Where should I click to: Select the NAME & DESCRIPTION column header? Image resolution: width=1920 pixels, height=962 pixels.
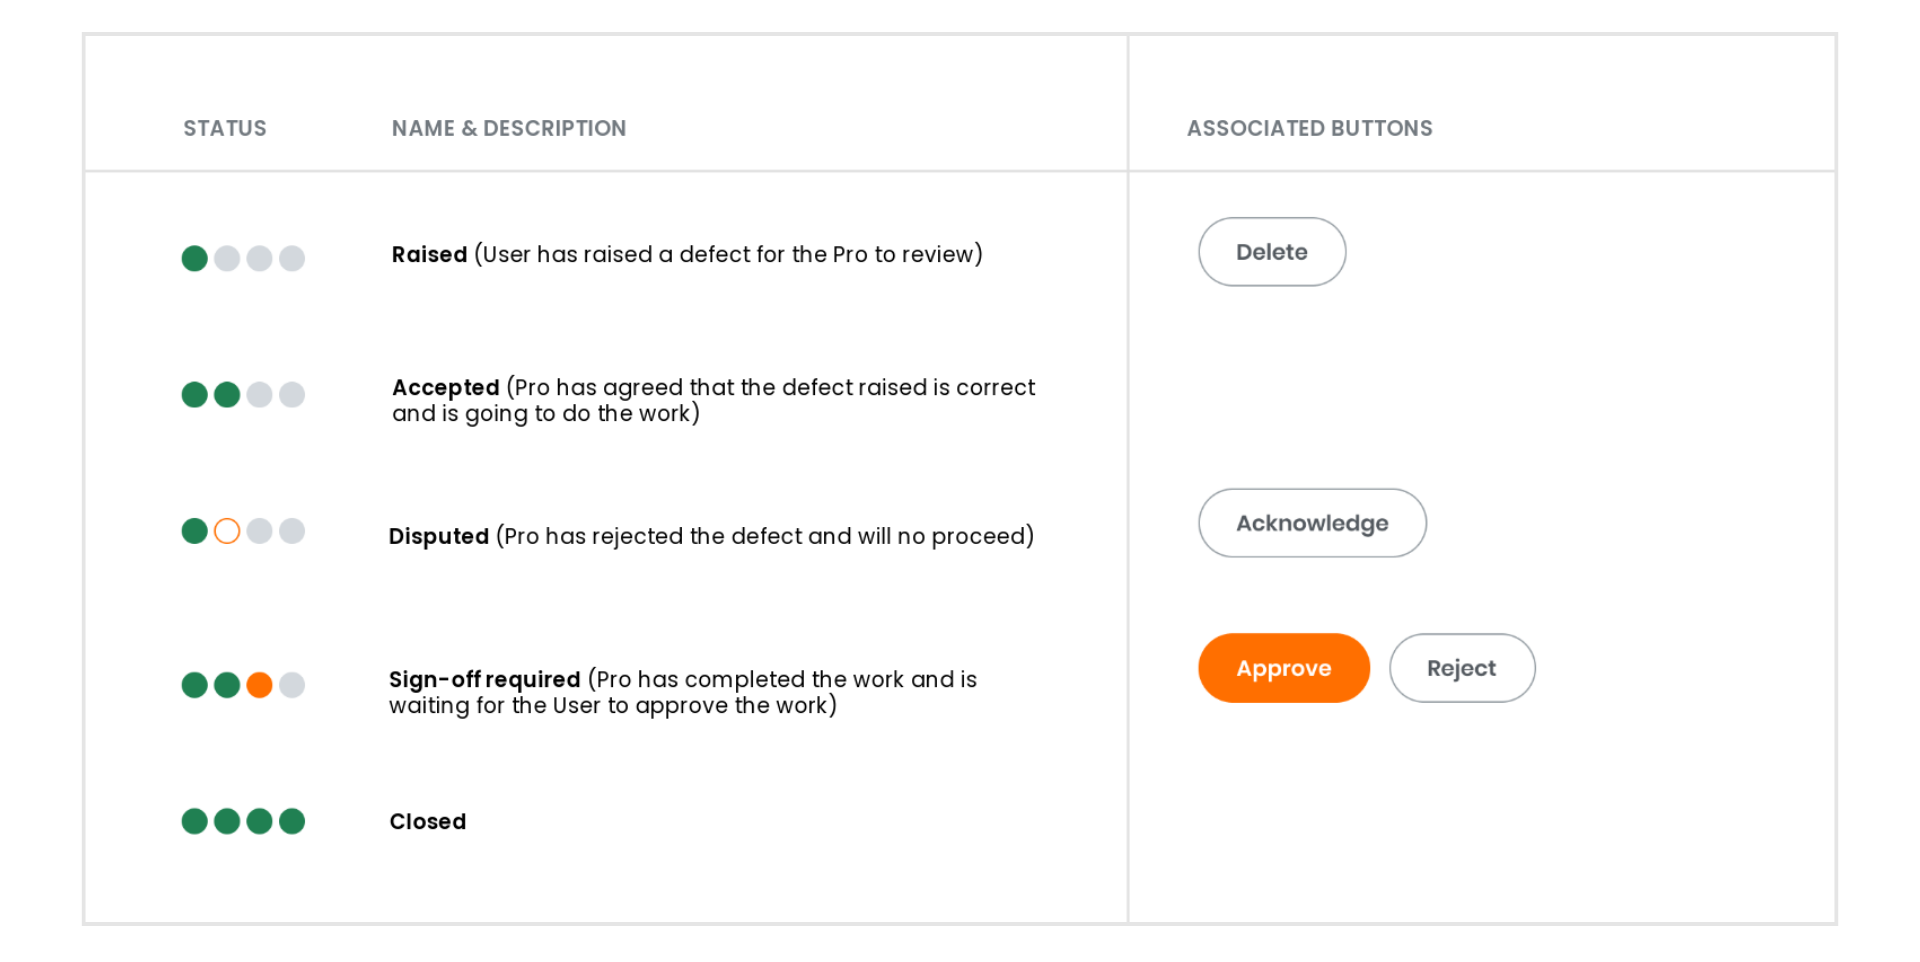point(509,128)
